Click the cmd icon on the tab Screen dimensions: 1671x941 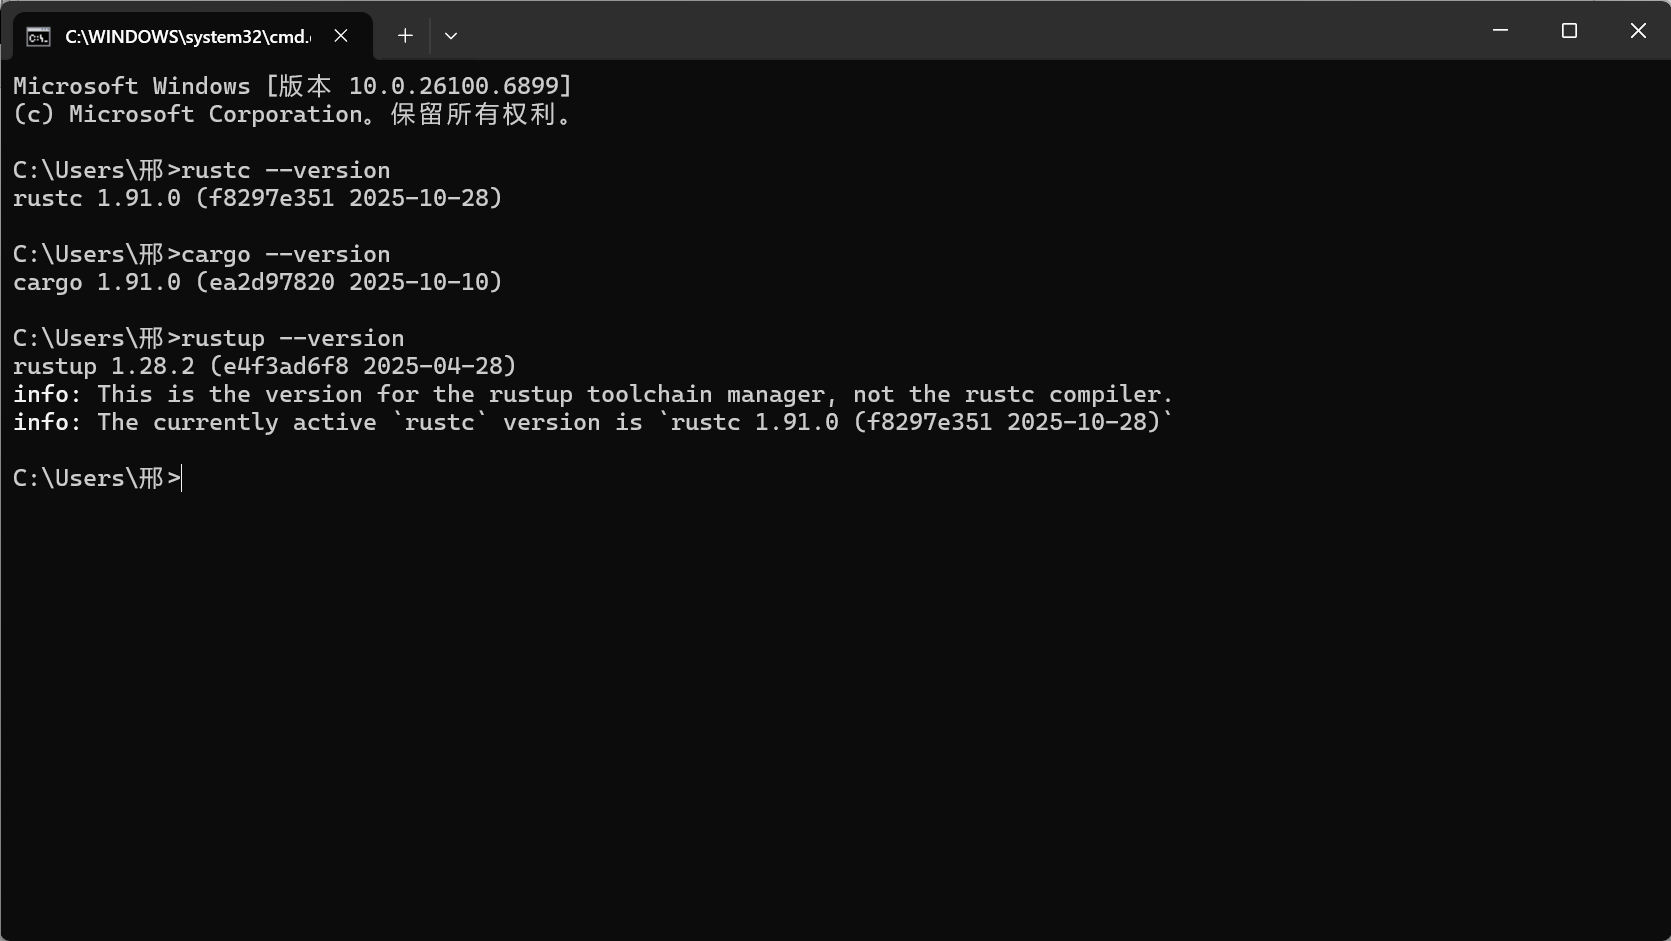click(x=38, y=36)
